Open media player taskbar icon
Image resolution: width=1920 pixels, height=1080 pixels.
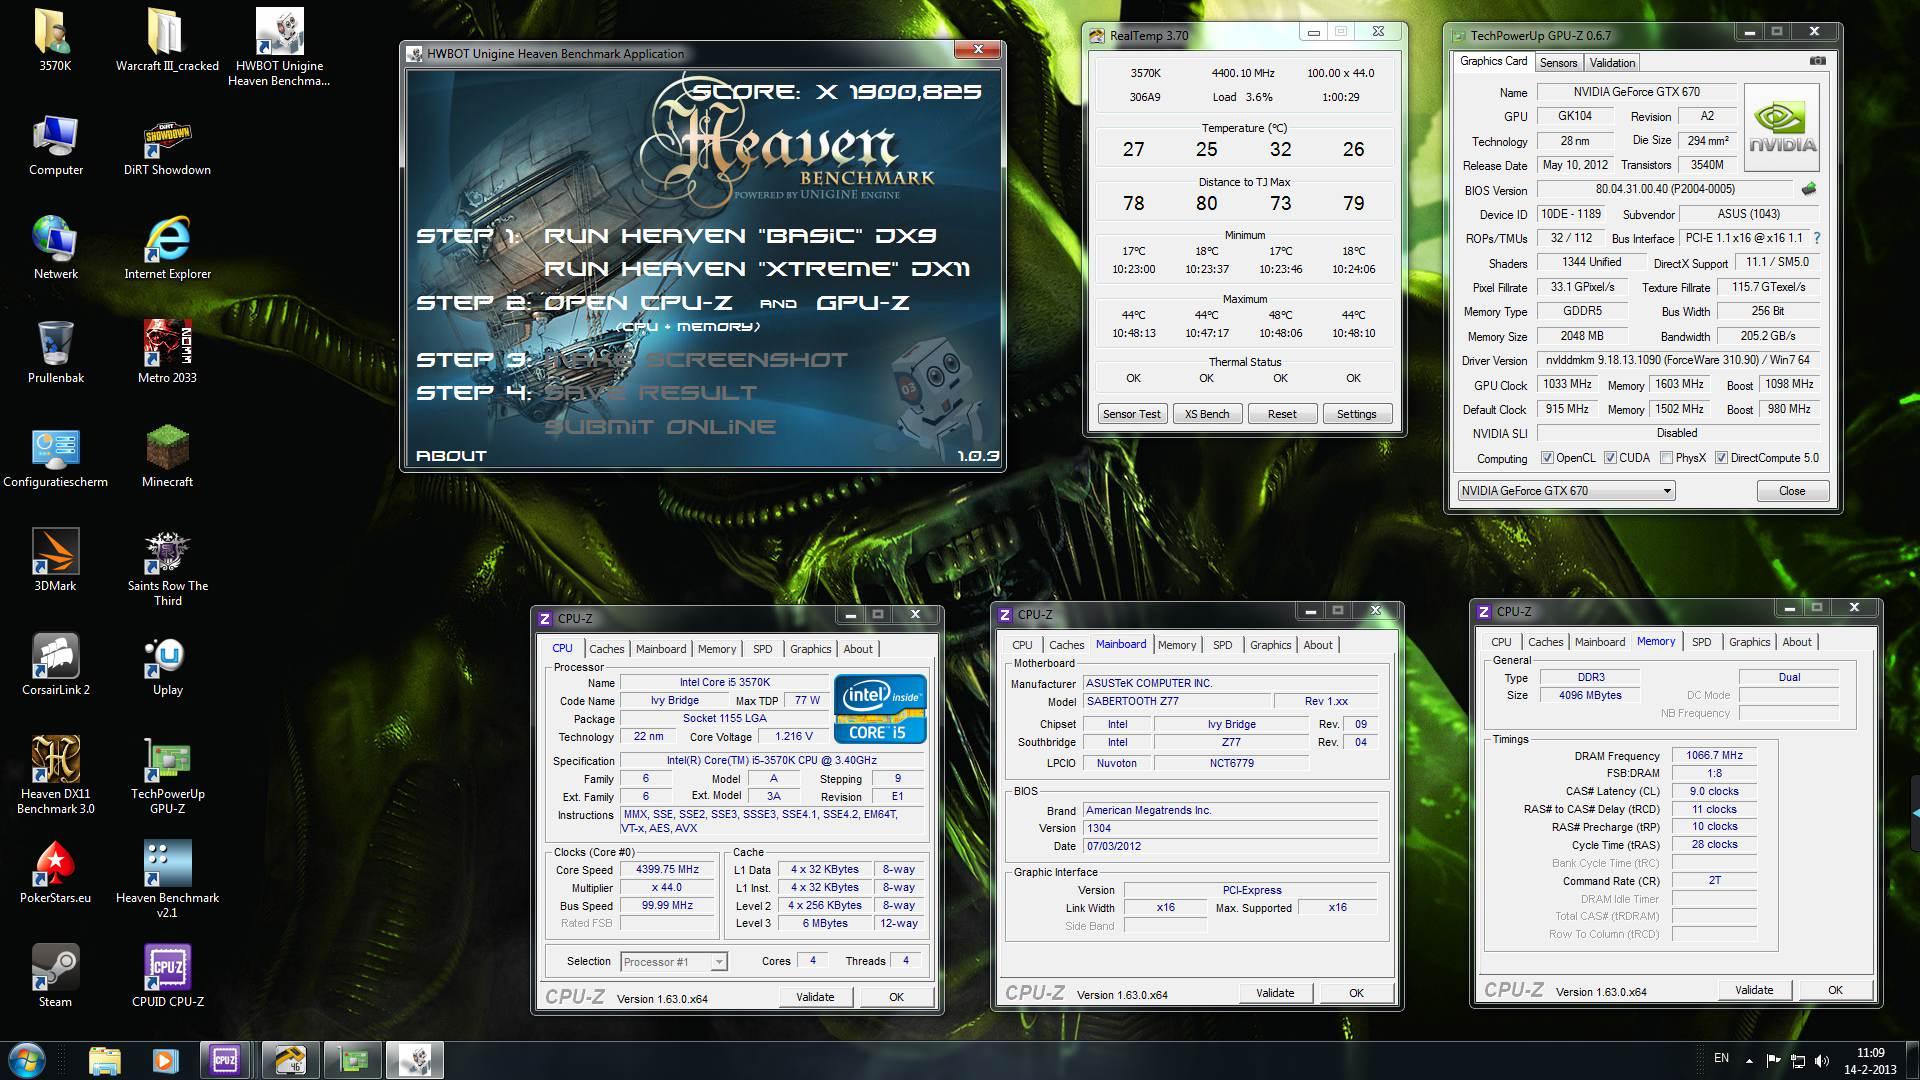165,1060
